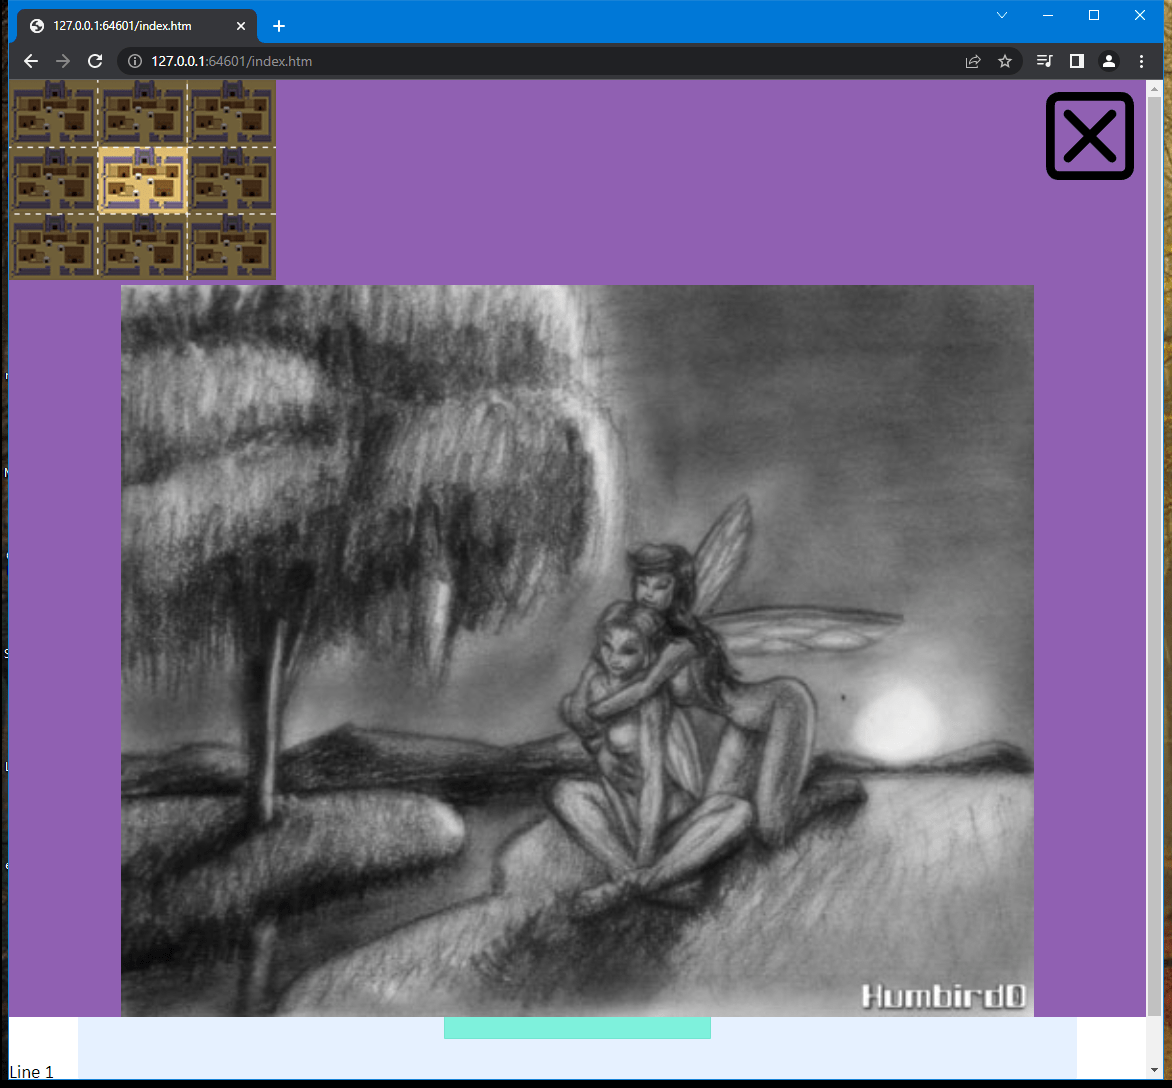
Task: Go back to the previous page
Action: tap(31, 61)
